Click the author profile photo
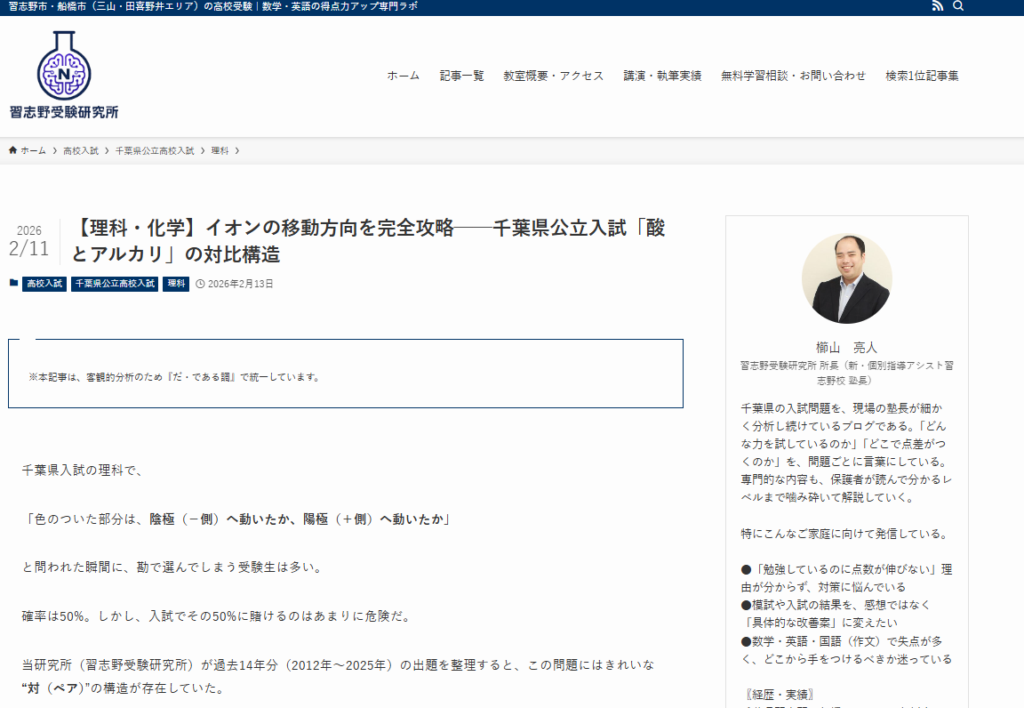 point(846,279)
